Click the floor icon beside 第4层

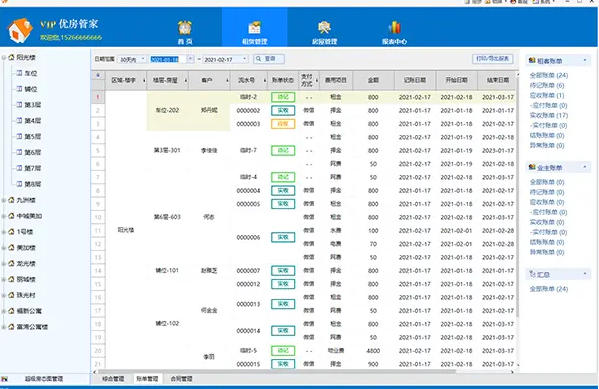pyautogui.click(x=19, y=120)
